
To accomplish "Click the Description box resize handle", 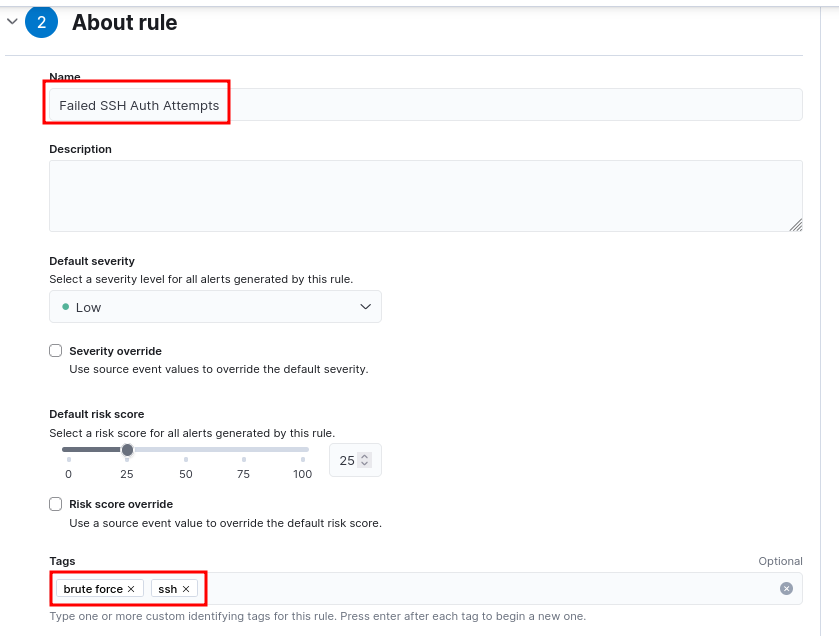I will [x=796, y=226].
